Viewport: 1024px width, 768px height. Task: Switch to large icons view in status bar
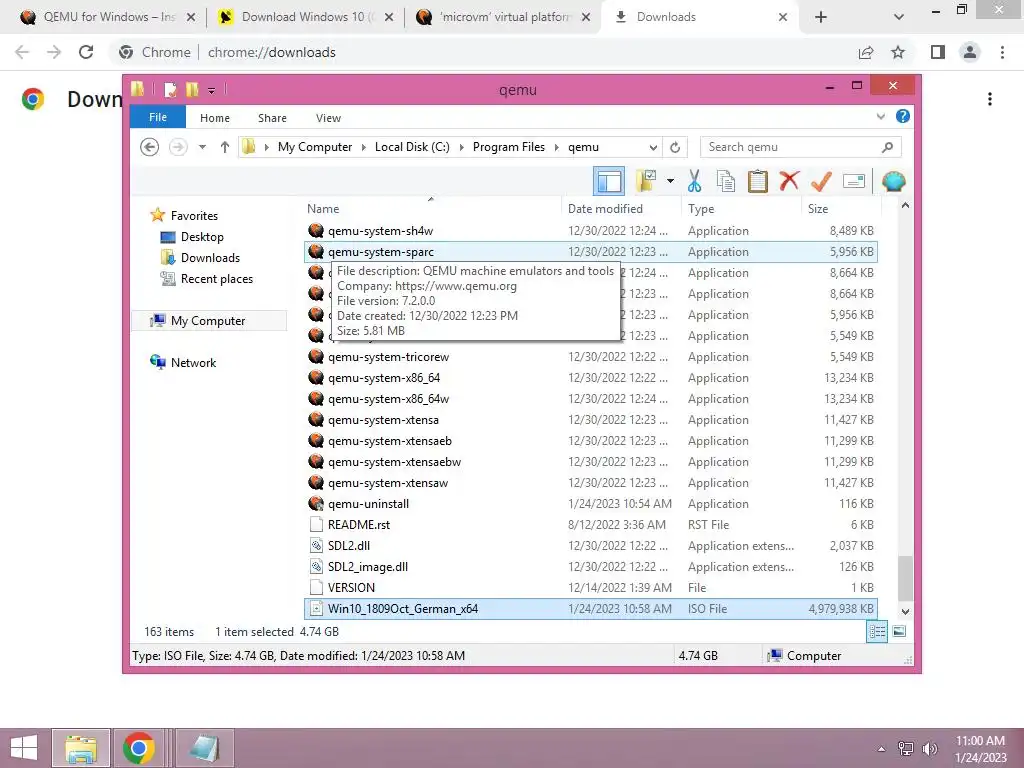tap(899, 632)
